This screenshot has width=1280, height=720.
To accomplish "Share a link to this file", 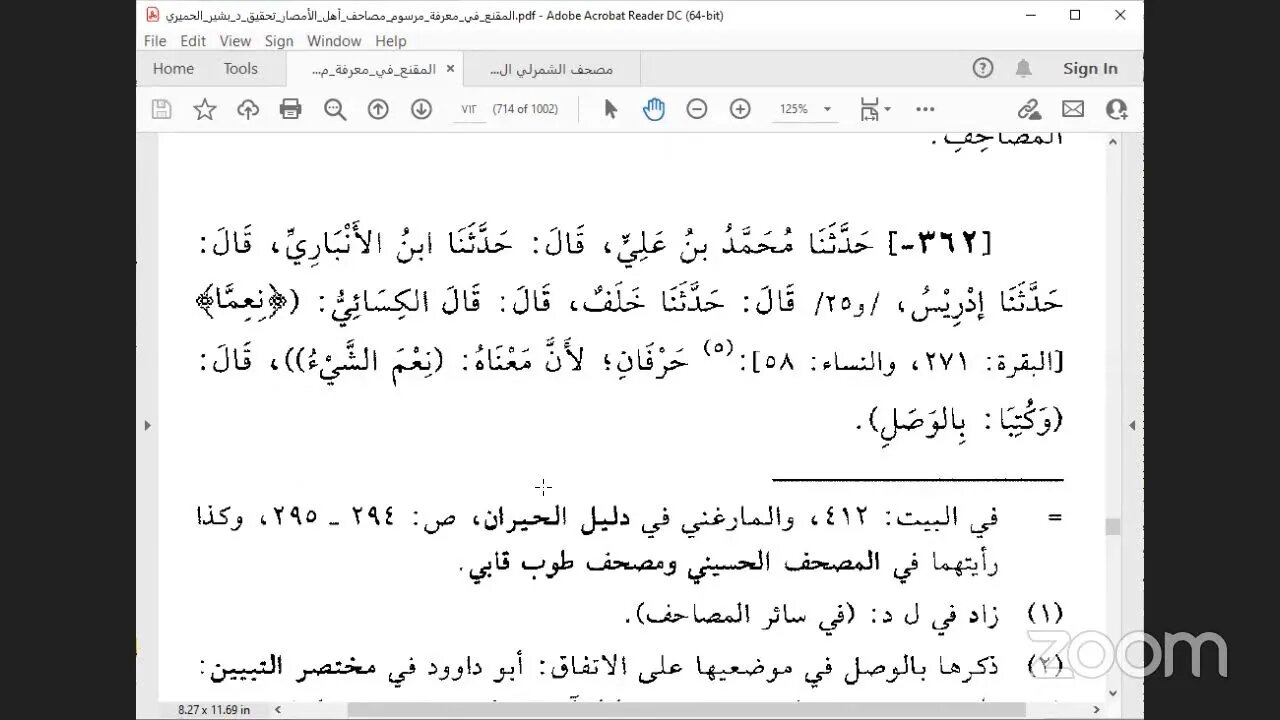I will coord(1029,109).
